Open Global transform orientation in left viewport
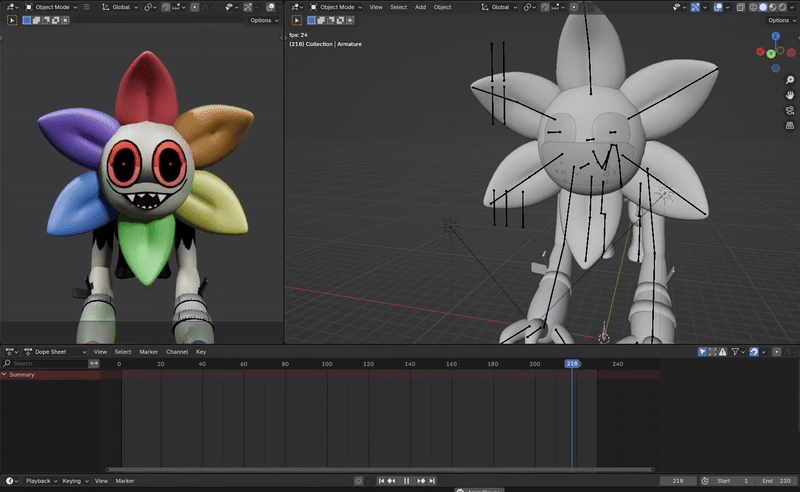The width and height of the screenshot is (800, 492). click(x=120, y=7)
